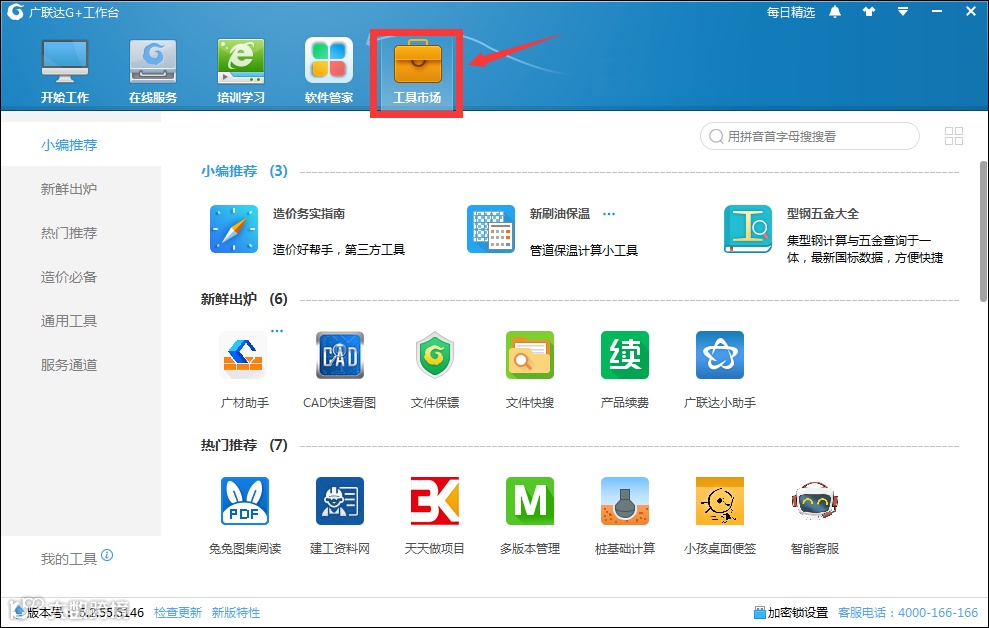Open the 工具市场 briefcase icon
989x628 pixels.
click(x=417, y=61)
